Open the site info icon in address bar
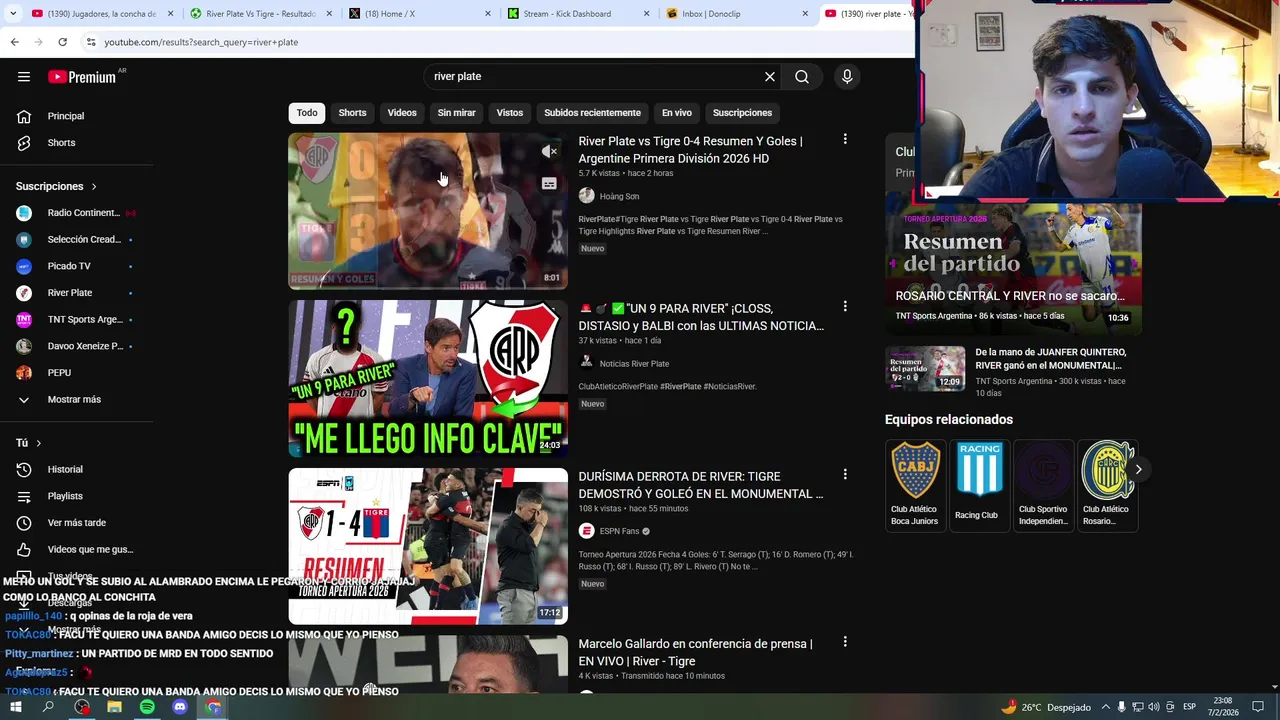Image resolution: width=1280 pixels, height=720 pixels. click(91, 42)
